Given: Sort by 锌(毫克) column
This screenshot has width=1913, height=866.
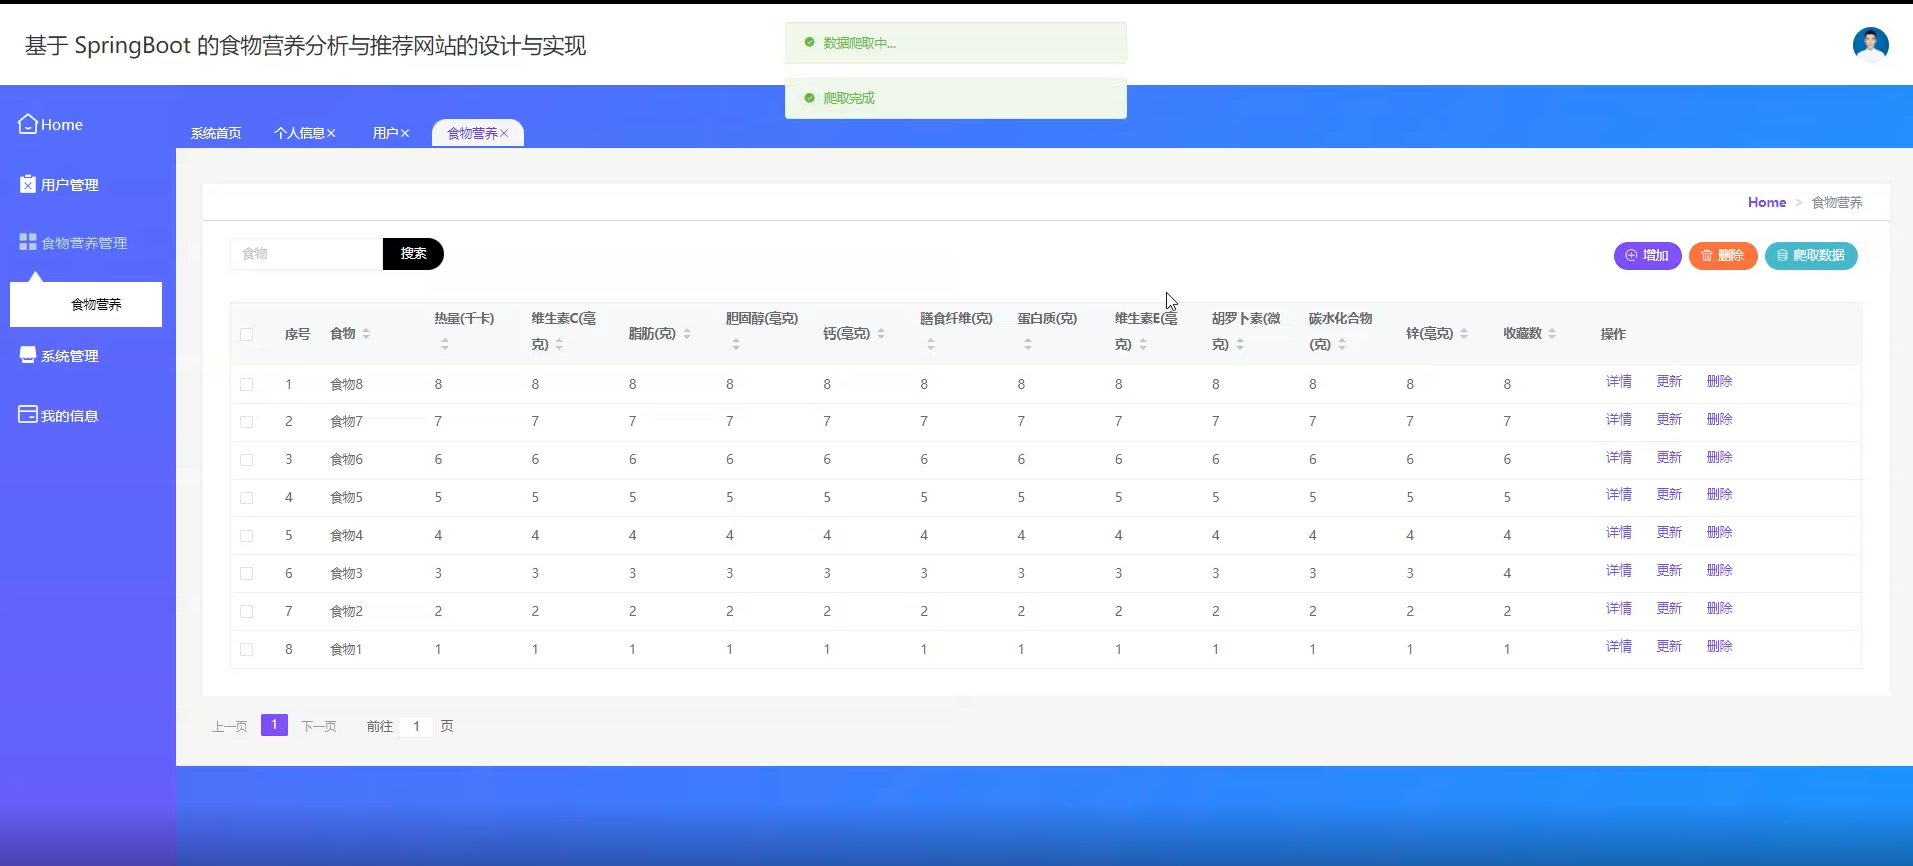Looking at the screenshot, I should [1464, 334].
